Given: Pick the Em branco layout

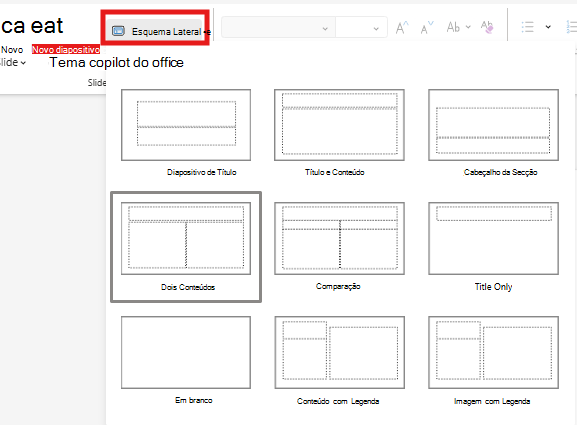Looking at the screenshot, I should click(186, 360).
